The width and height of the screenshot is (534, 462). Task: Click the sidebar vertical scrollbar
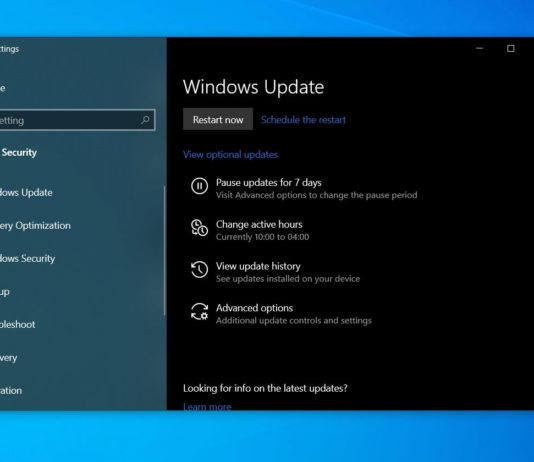164,250
